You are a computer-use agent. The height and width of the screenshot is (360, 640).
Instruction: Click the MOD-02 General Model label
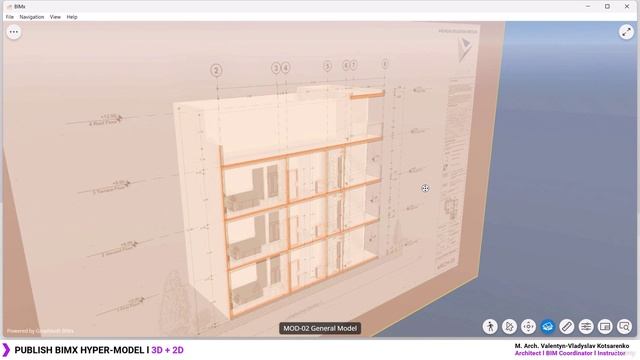tap(320, 328)
